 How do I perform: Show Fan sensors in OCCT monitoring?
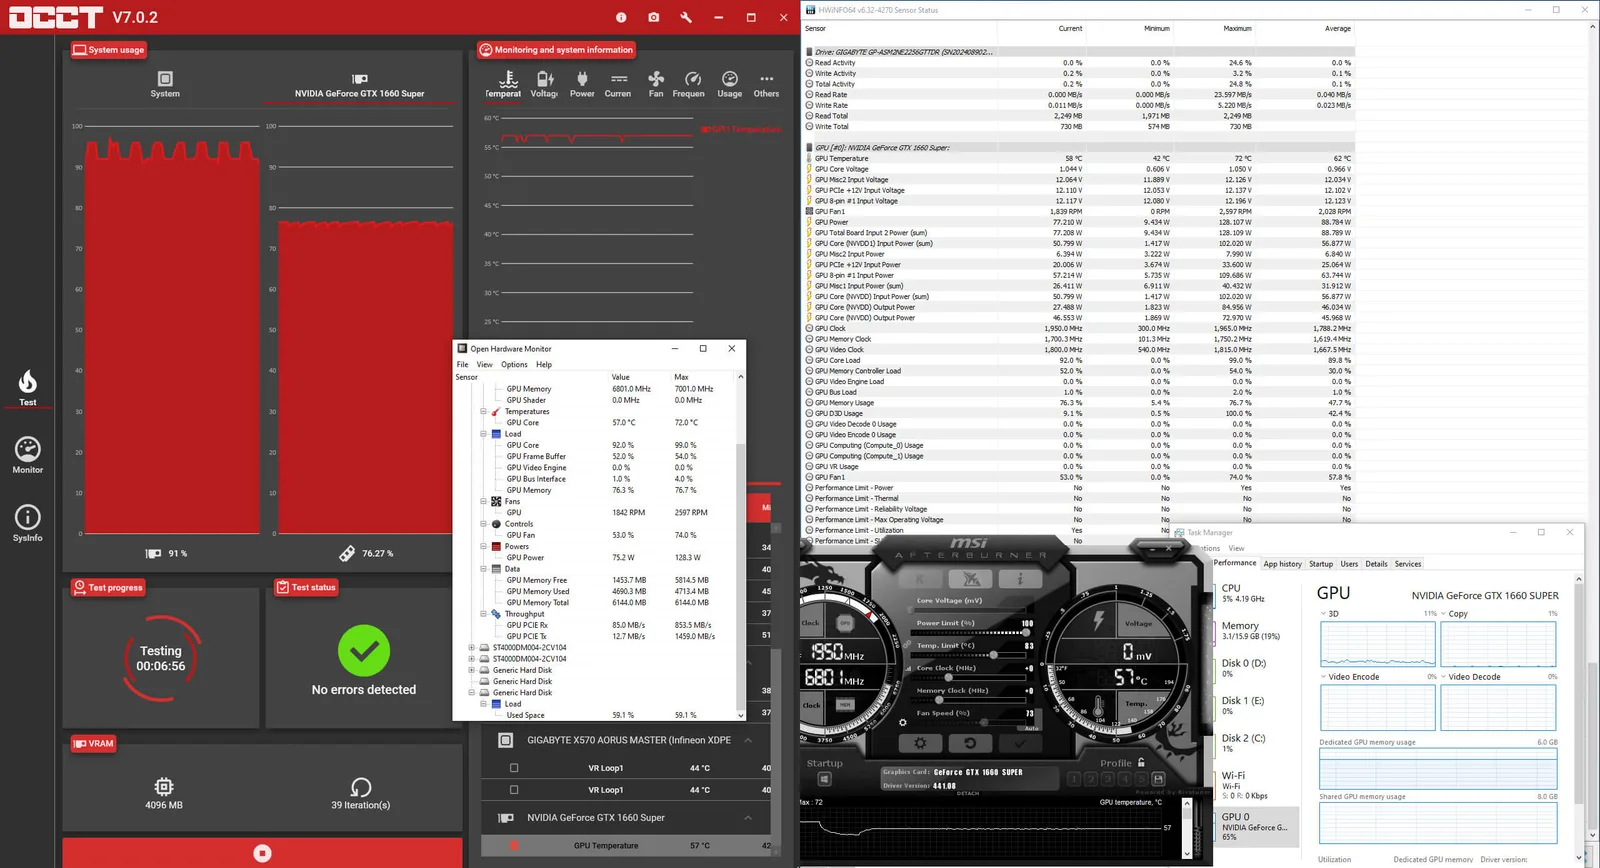click(656, 84)
